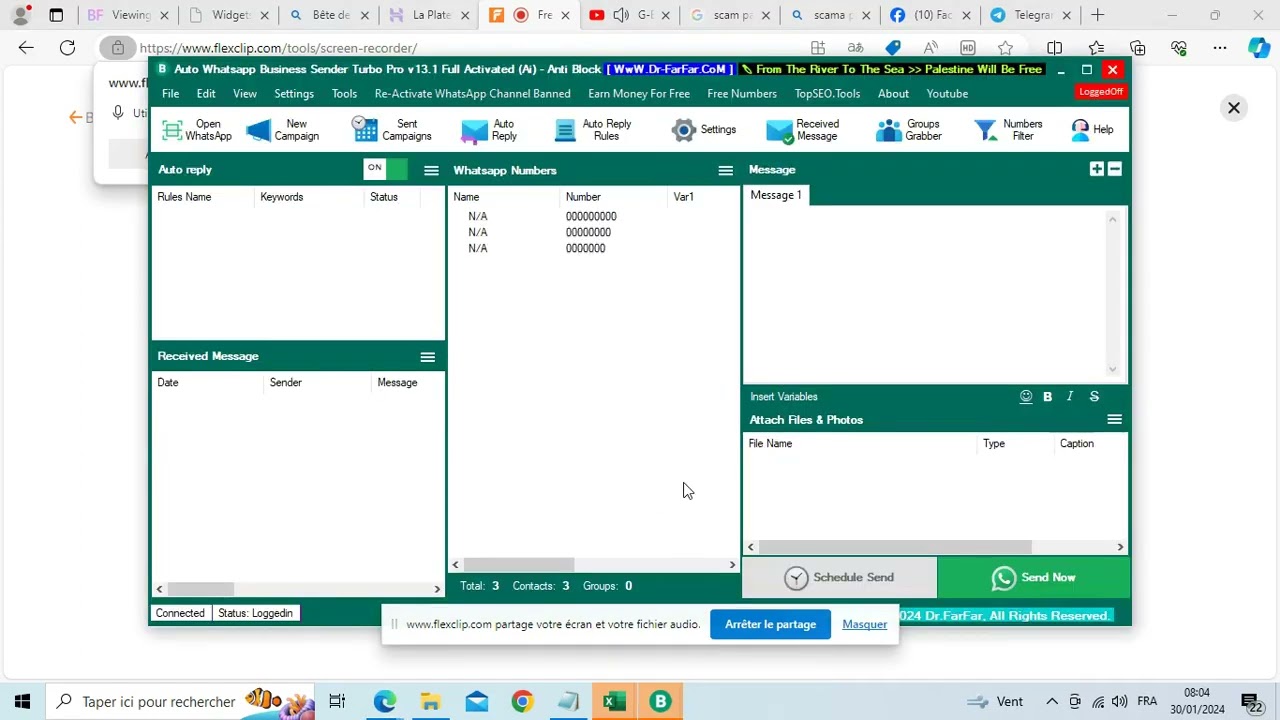
Task: Open the File menu
Action: 171,93
